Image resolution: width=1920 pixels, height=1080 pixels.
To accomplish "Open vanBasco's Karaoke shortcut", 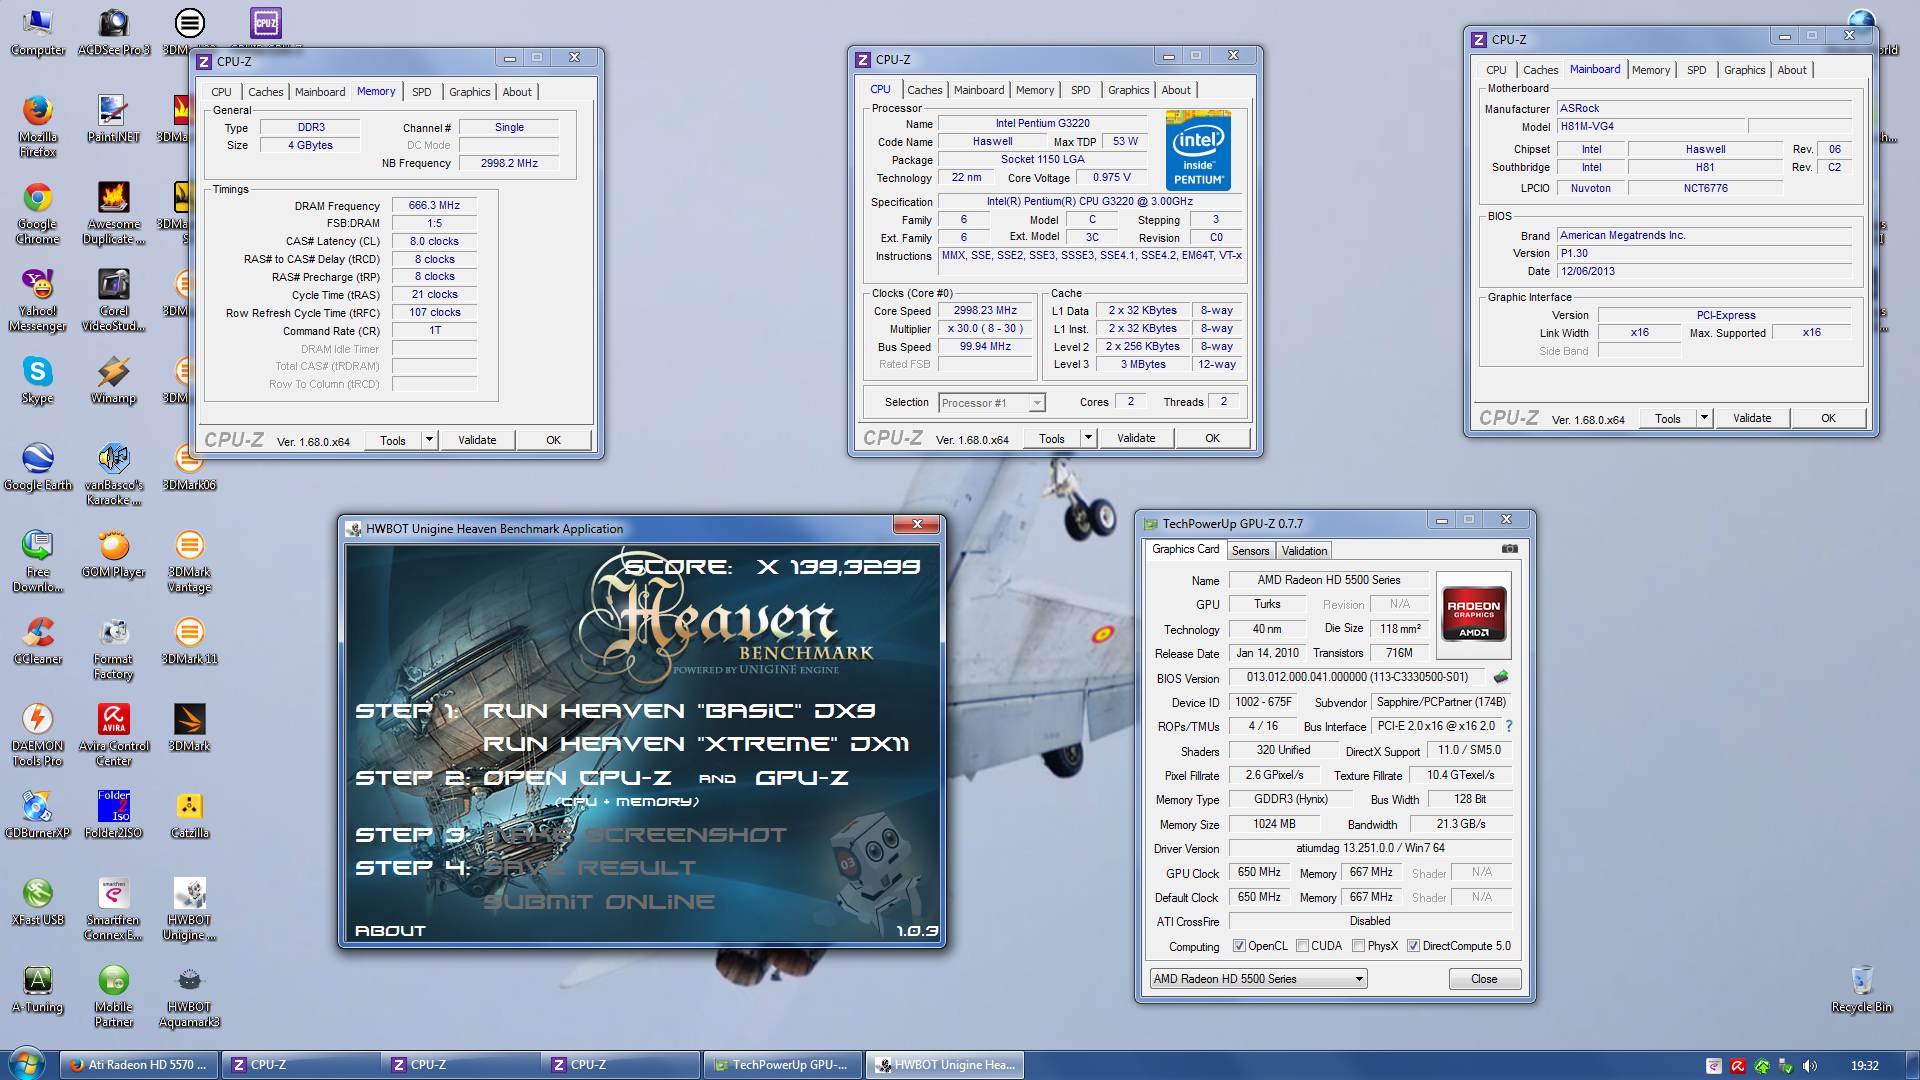I will [x=113, y=473].
